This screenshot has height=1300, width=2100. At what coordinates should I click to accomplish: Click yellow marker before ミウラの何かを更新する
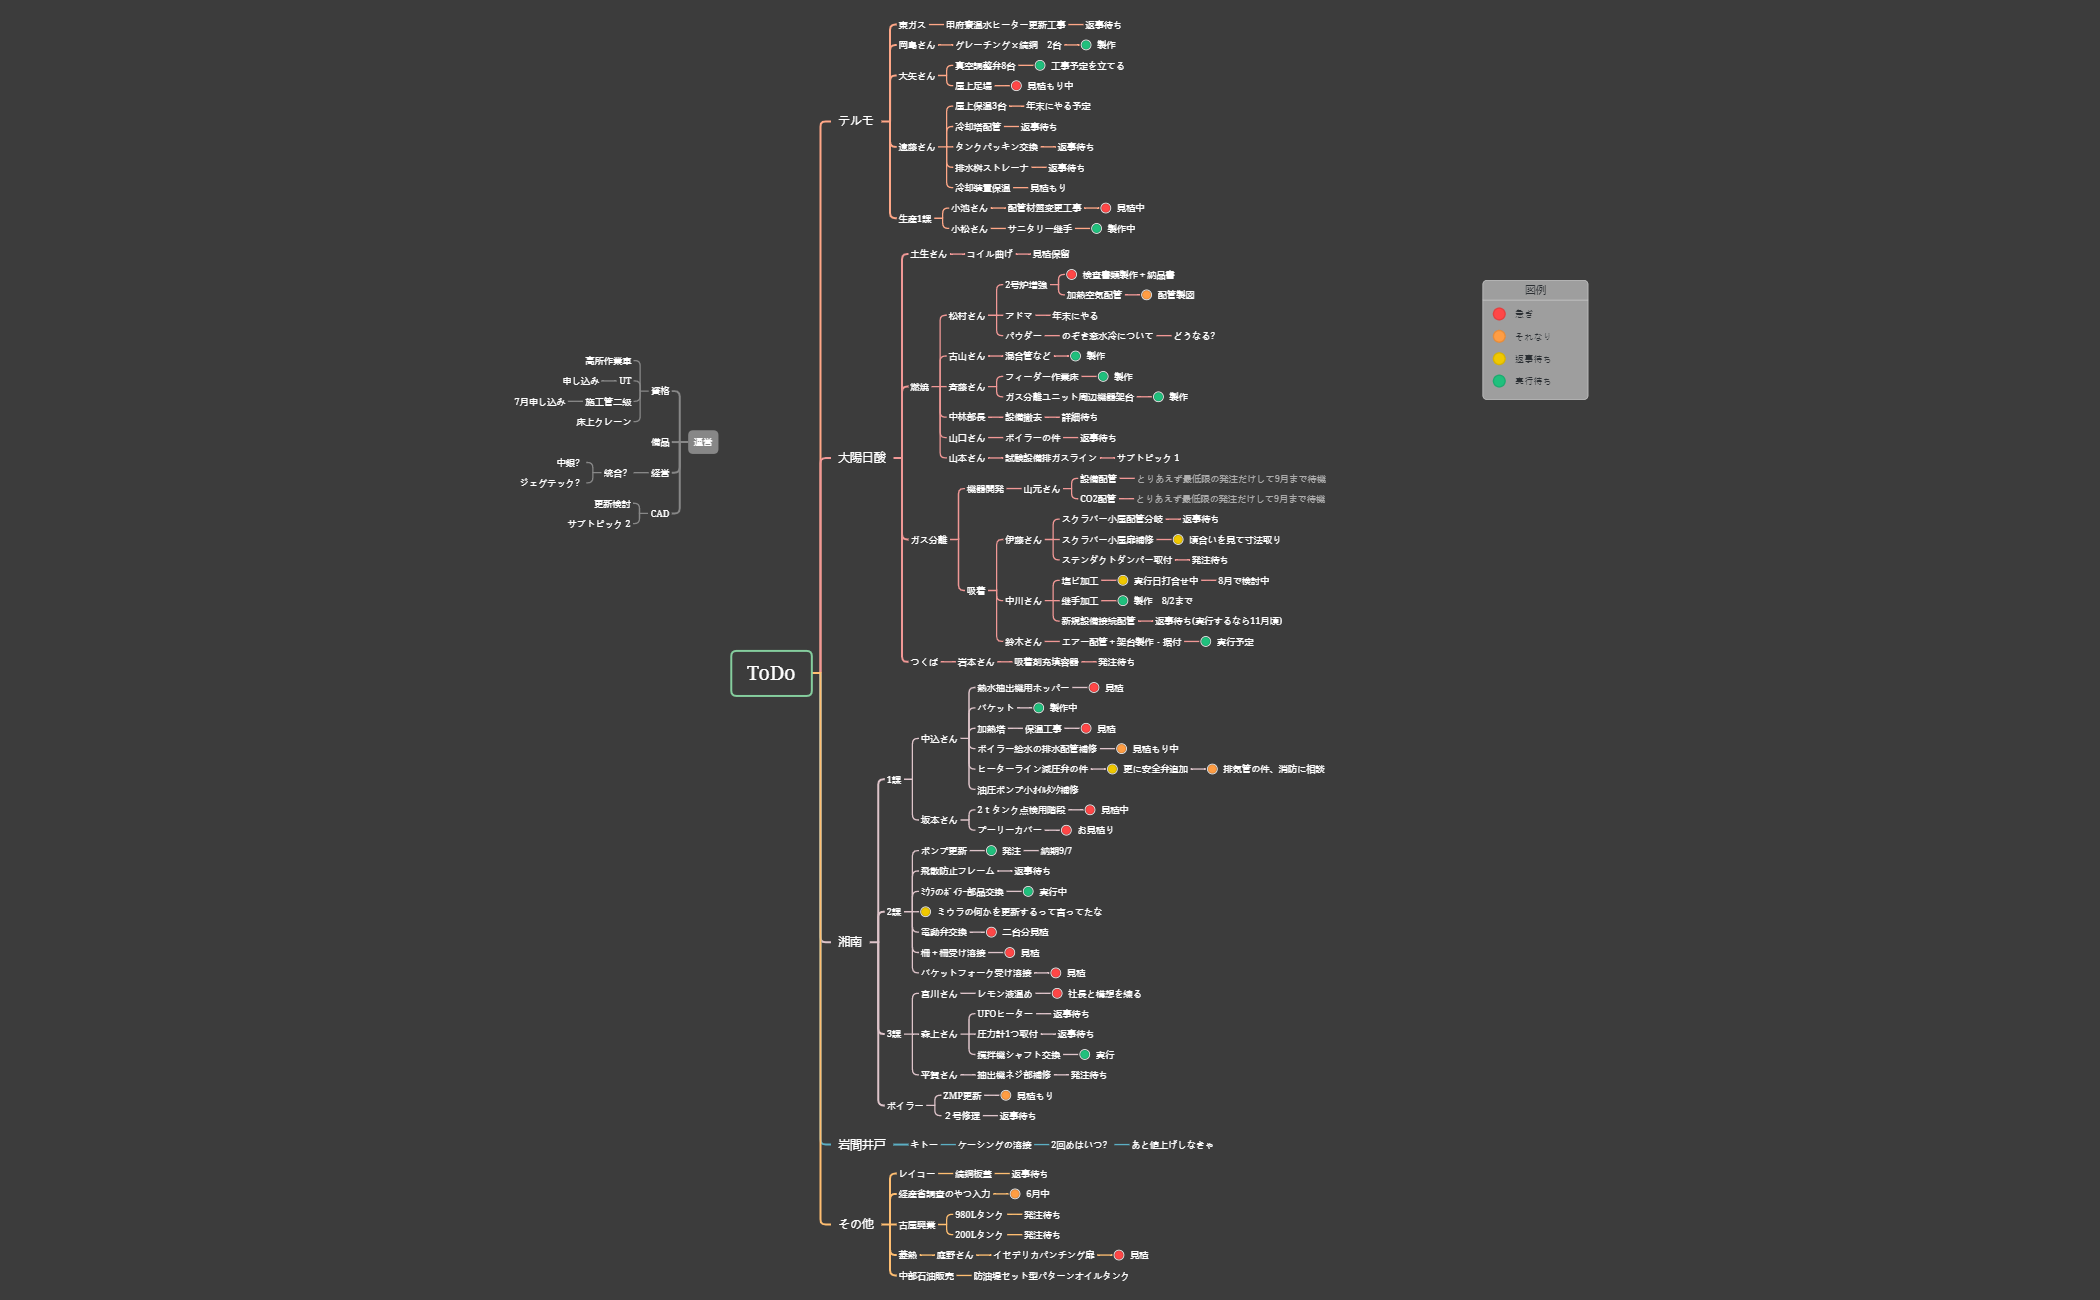tap(925, 912)
